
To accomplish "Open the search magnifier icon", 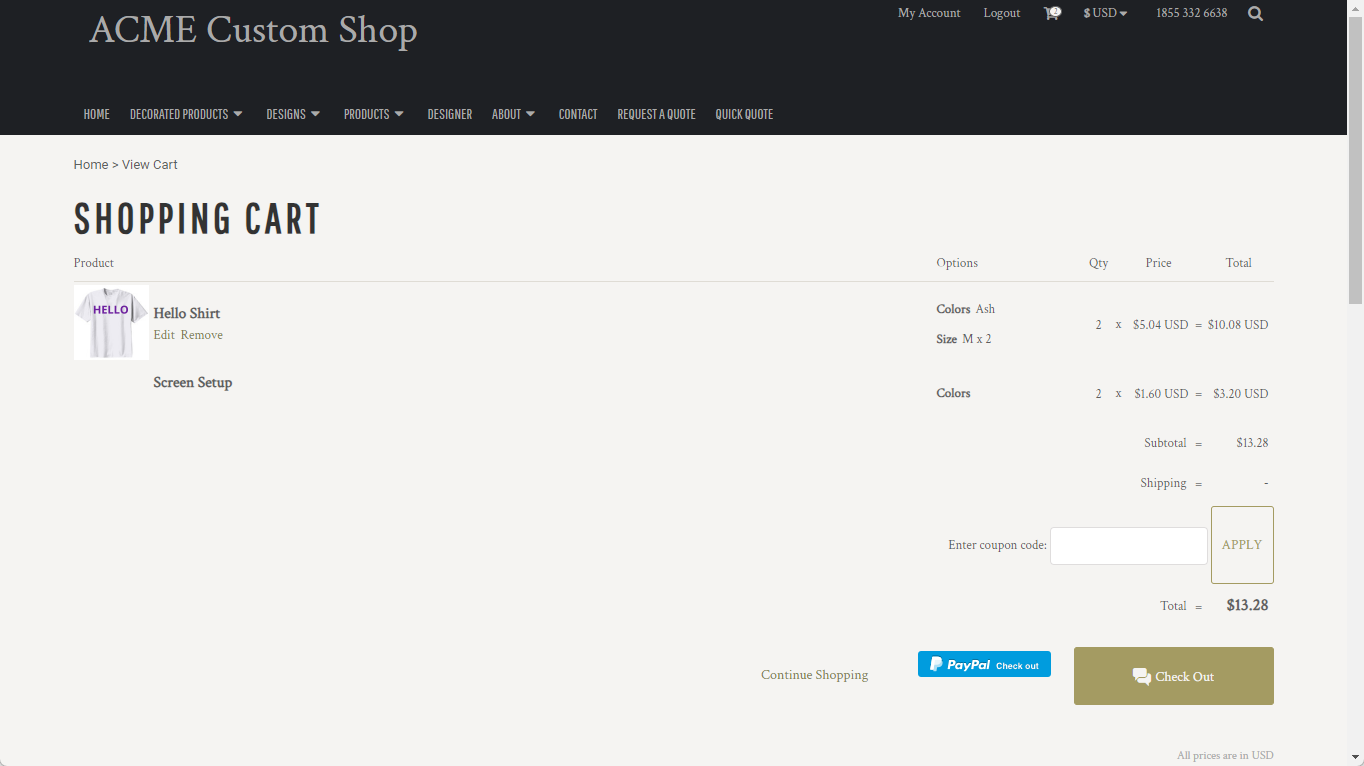I will [1255, 13].
